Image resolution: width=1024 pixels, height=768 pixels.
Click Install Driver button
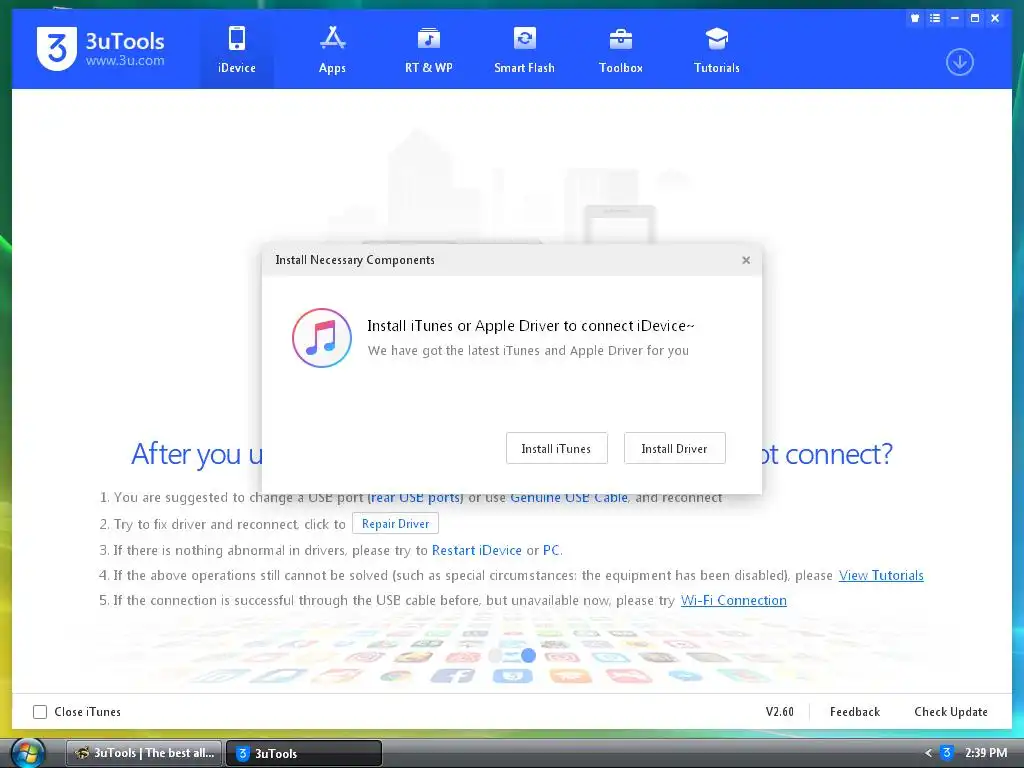point(674,449)
